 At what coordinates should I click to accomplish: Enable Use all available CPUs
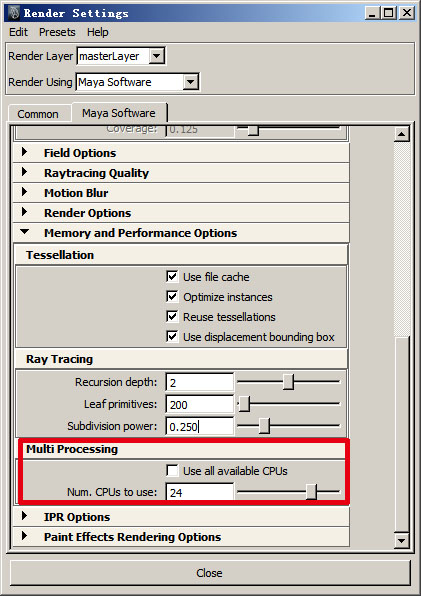172,471
